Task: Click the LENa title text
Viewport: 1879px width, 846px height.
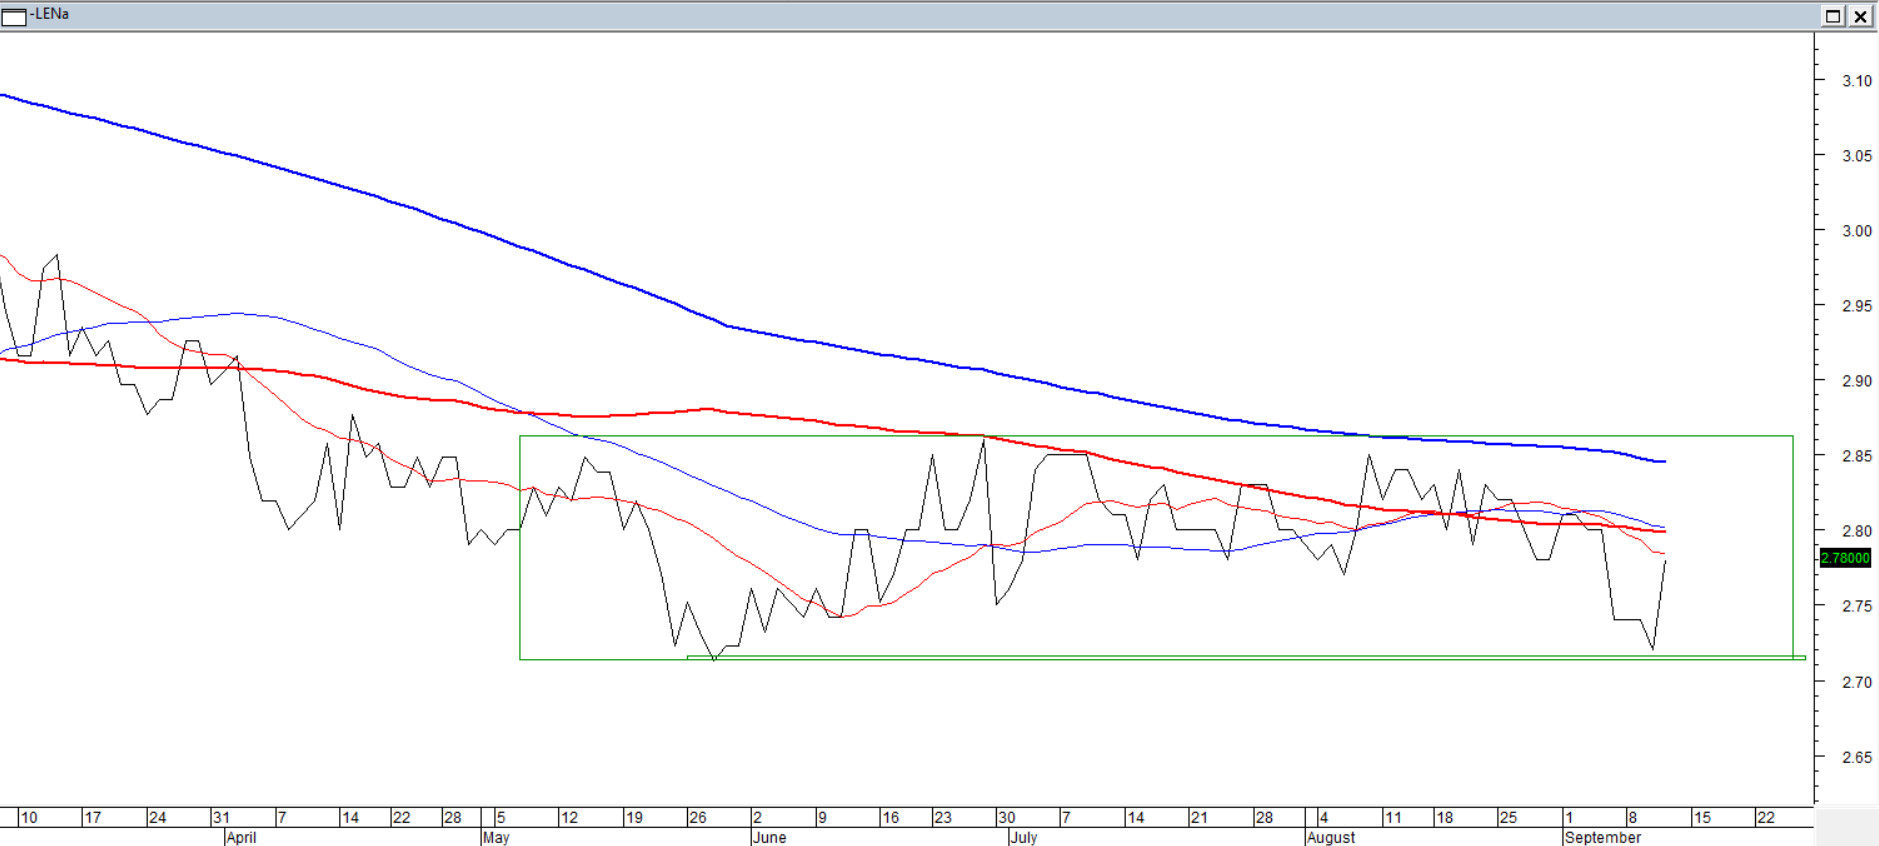Action: pos(50,14)
